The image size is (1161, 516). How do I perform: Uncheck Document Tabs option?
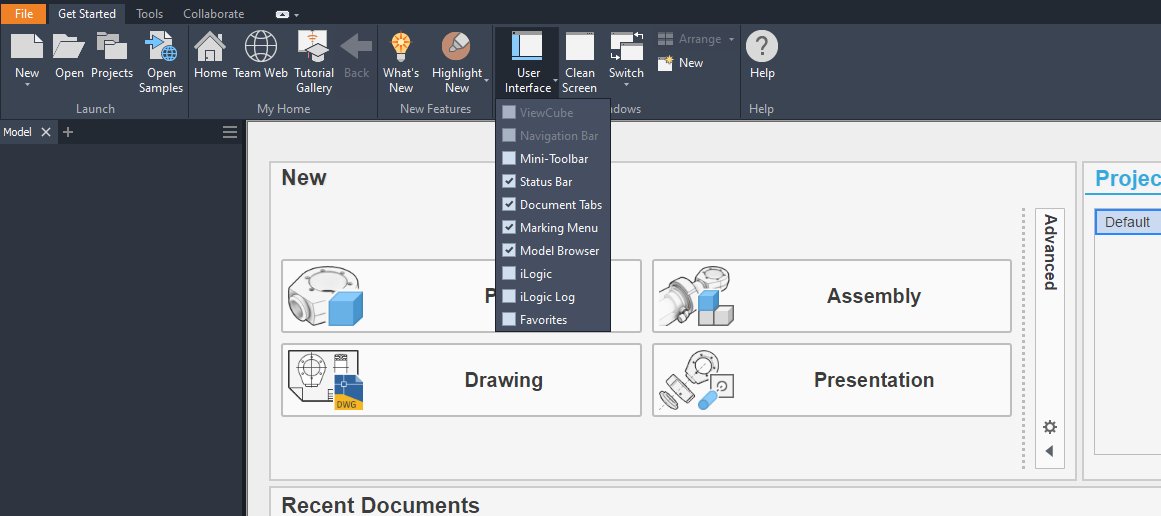coord(509,204)
